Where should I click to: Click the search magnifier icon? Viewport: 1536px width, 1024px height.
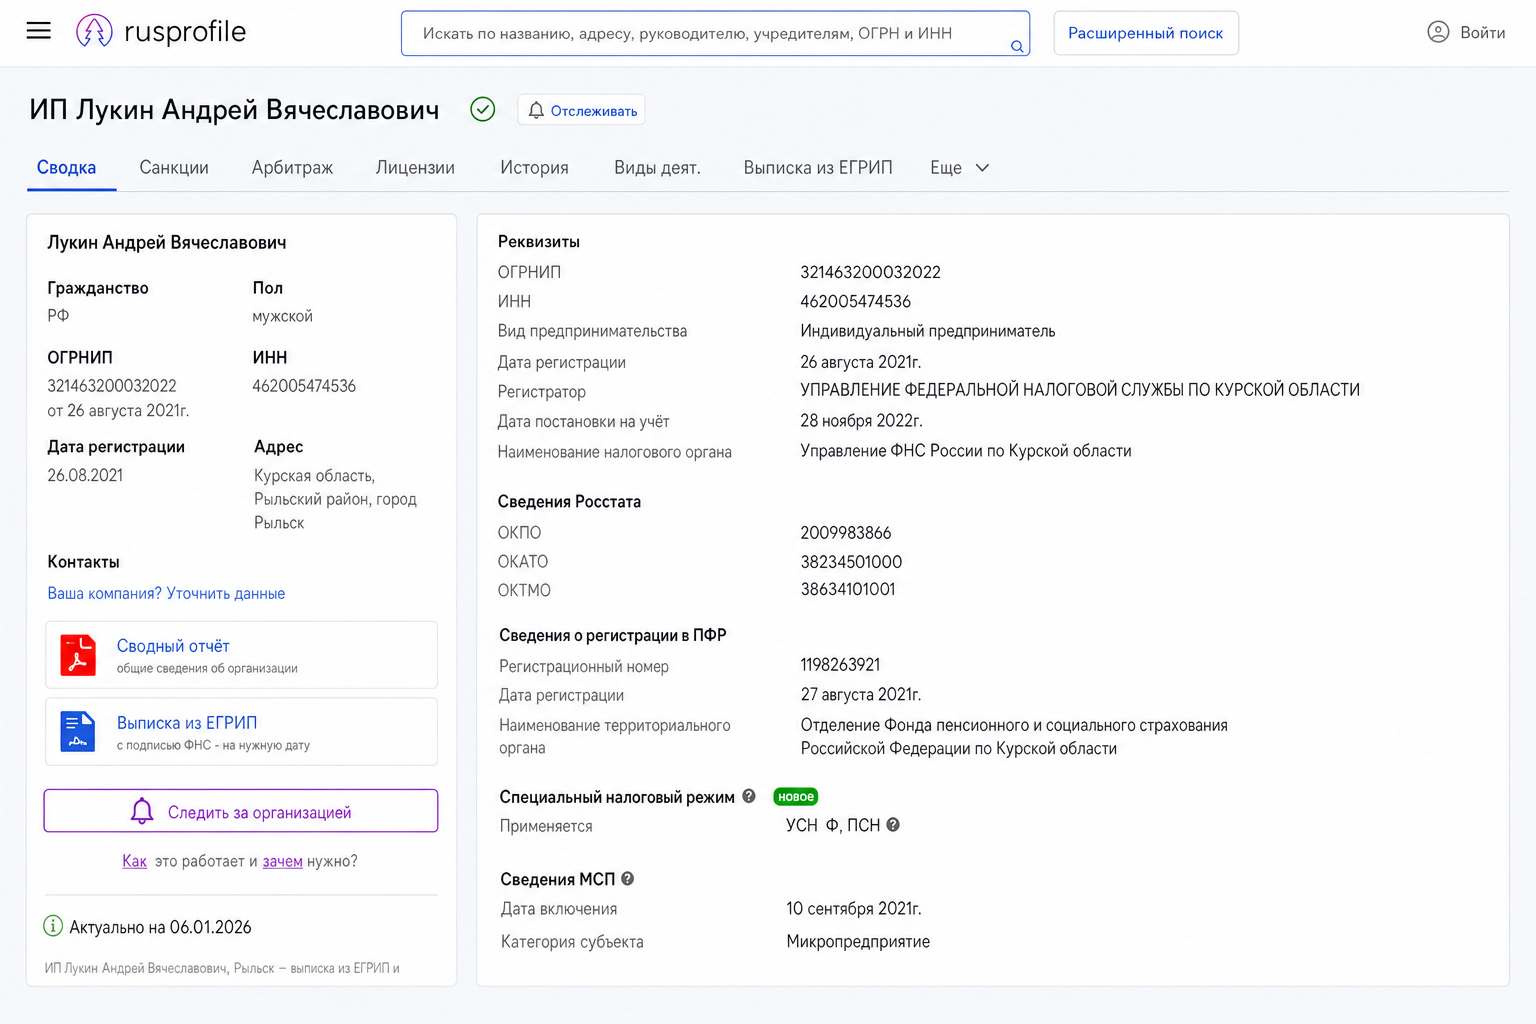click(x=1016, y=46)
